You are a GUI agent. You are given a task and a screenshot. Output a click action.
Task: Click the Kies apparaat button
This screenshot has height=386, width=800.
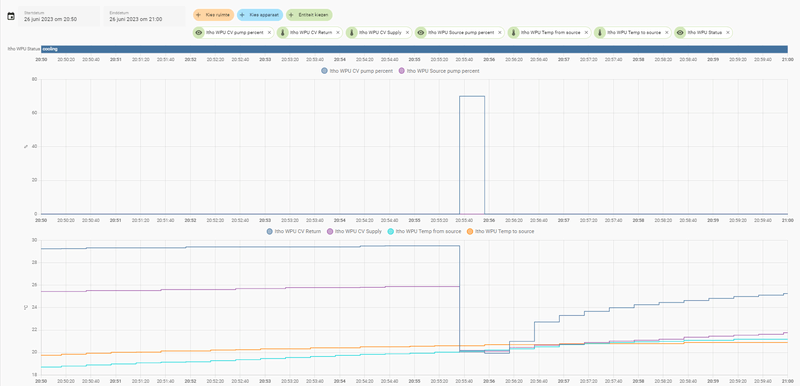coord(260,15)
